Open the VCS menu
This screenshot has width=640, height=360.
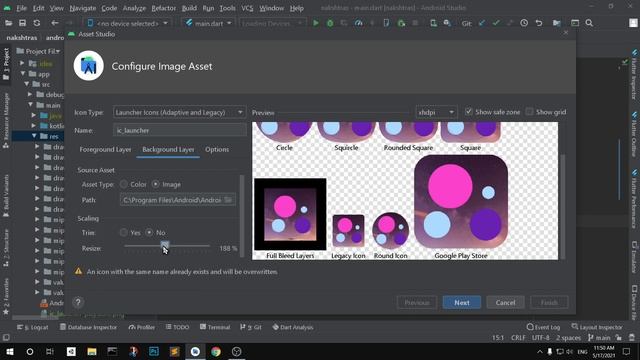point(247,8)
